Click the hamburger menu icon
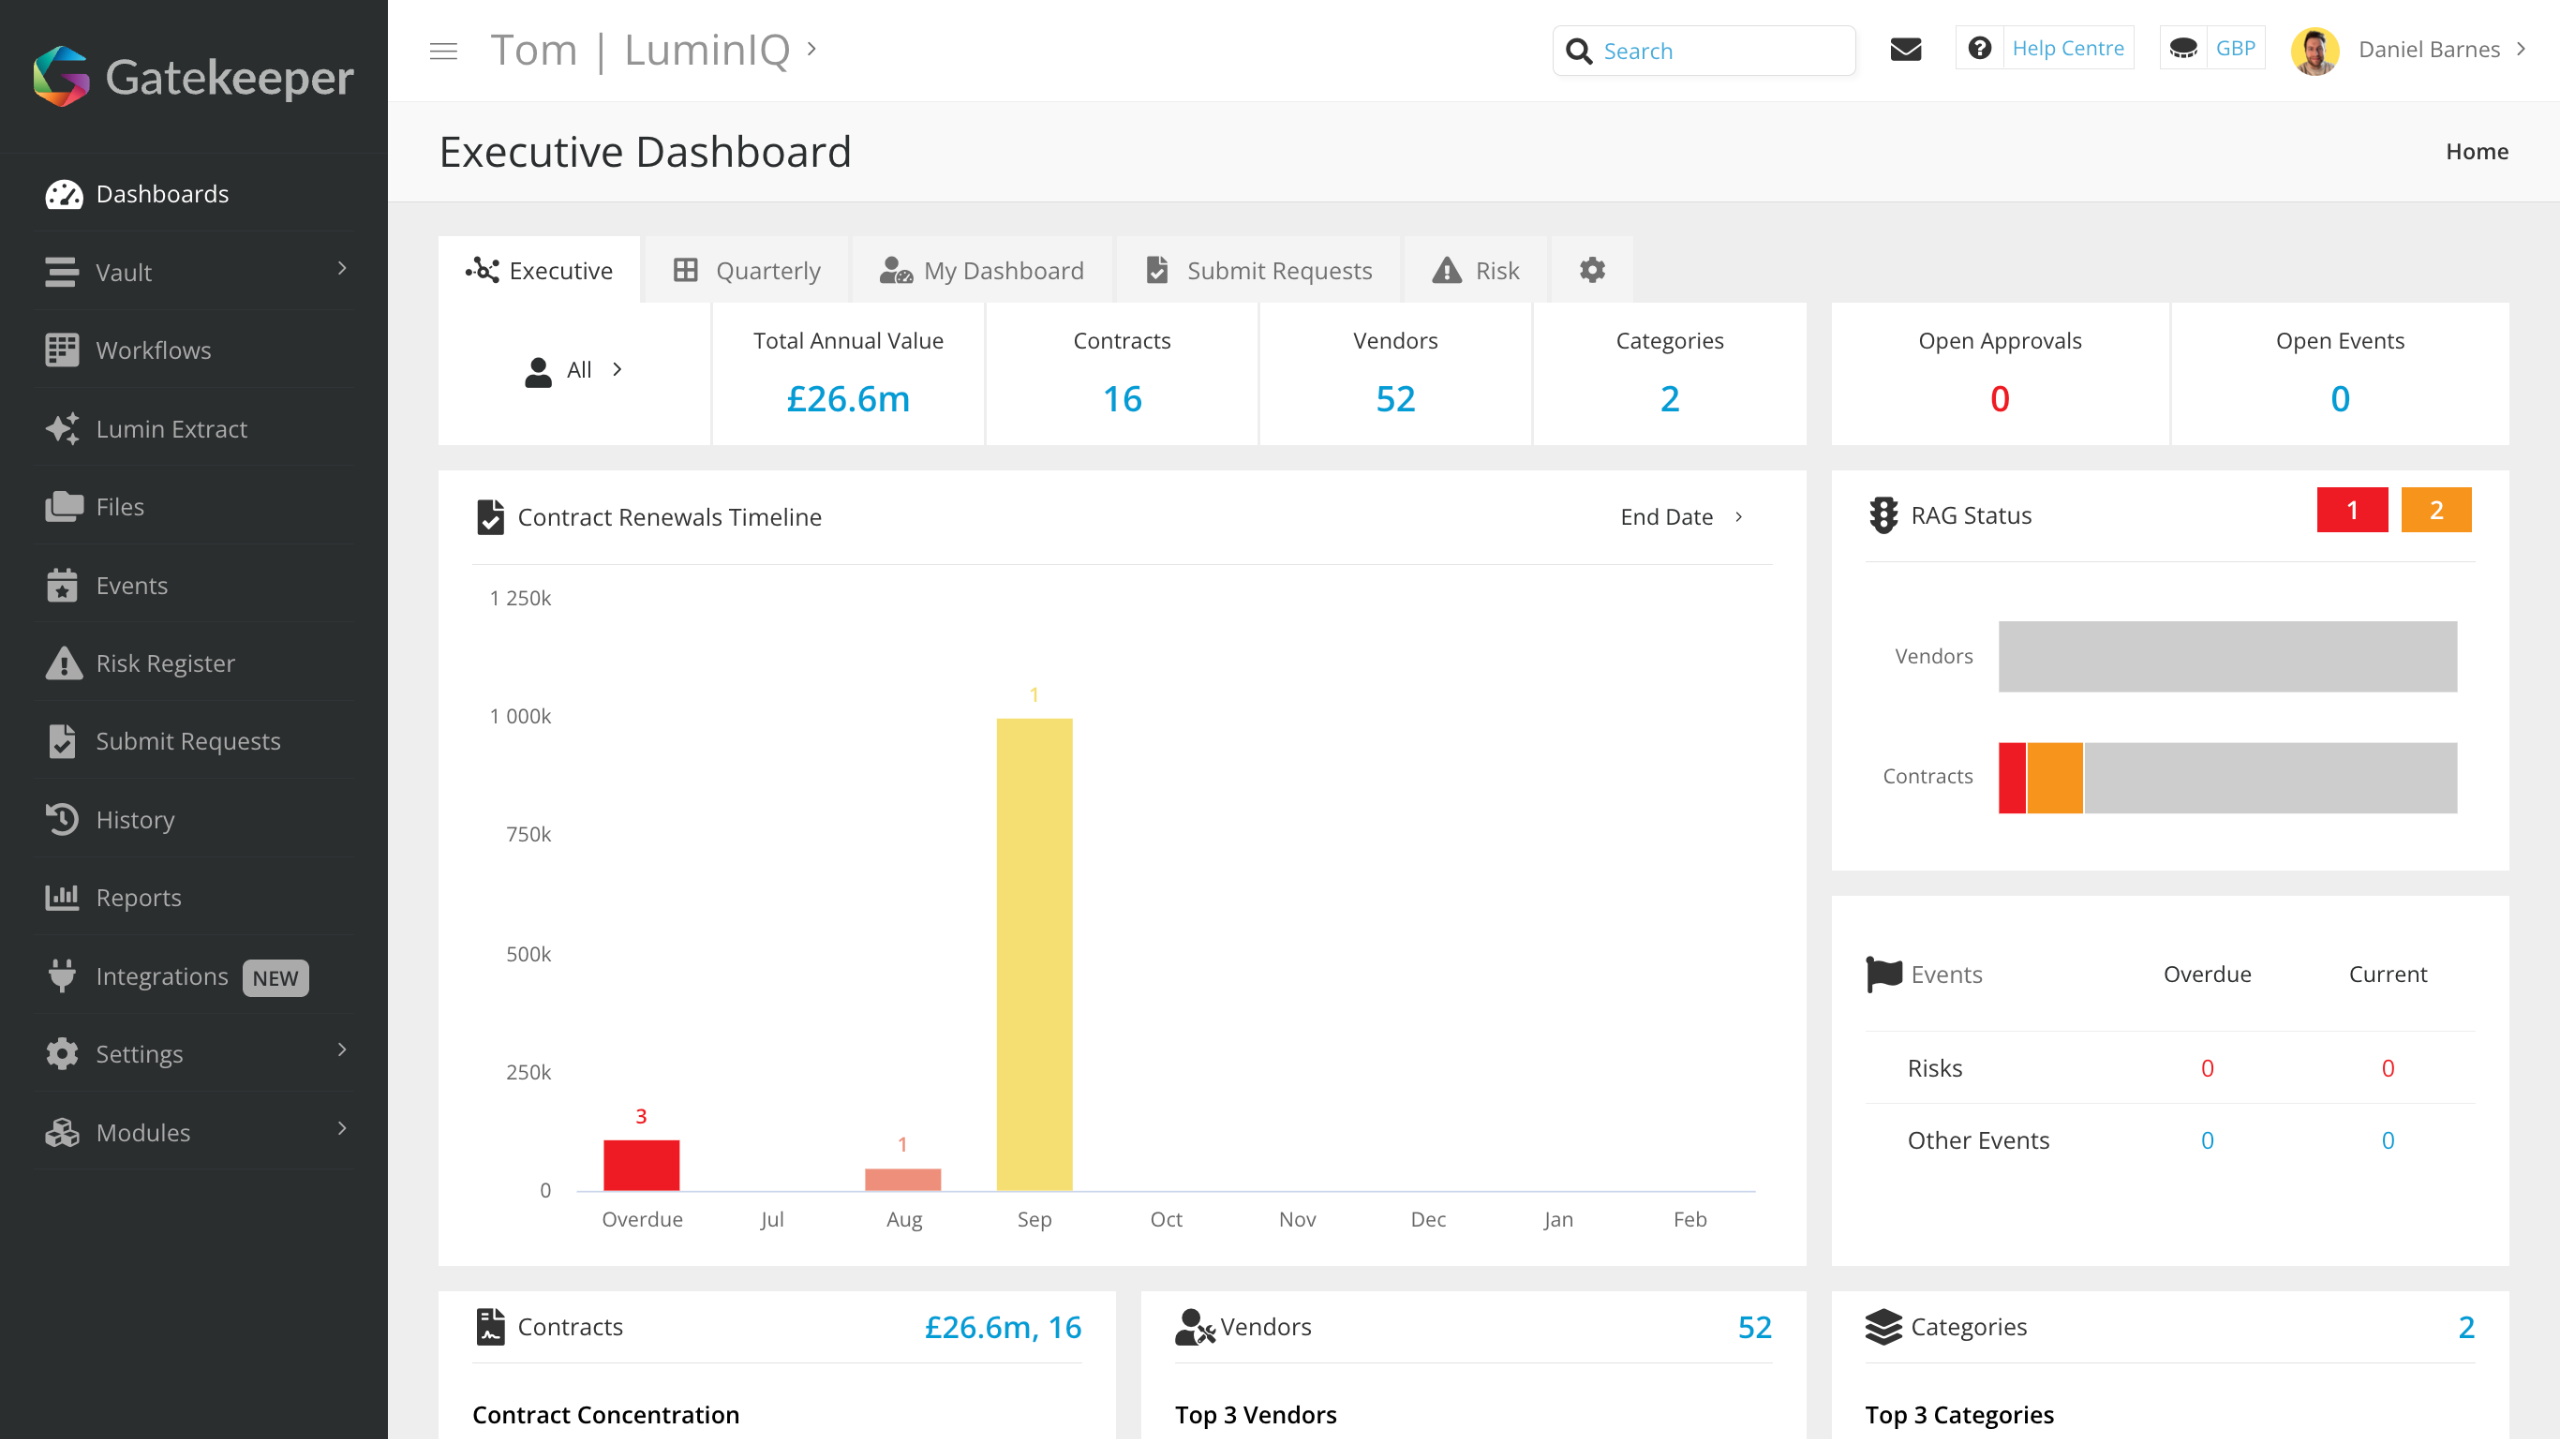The height and width of the screenshot is (1439, 2560). point(443,50)
